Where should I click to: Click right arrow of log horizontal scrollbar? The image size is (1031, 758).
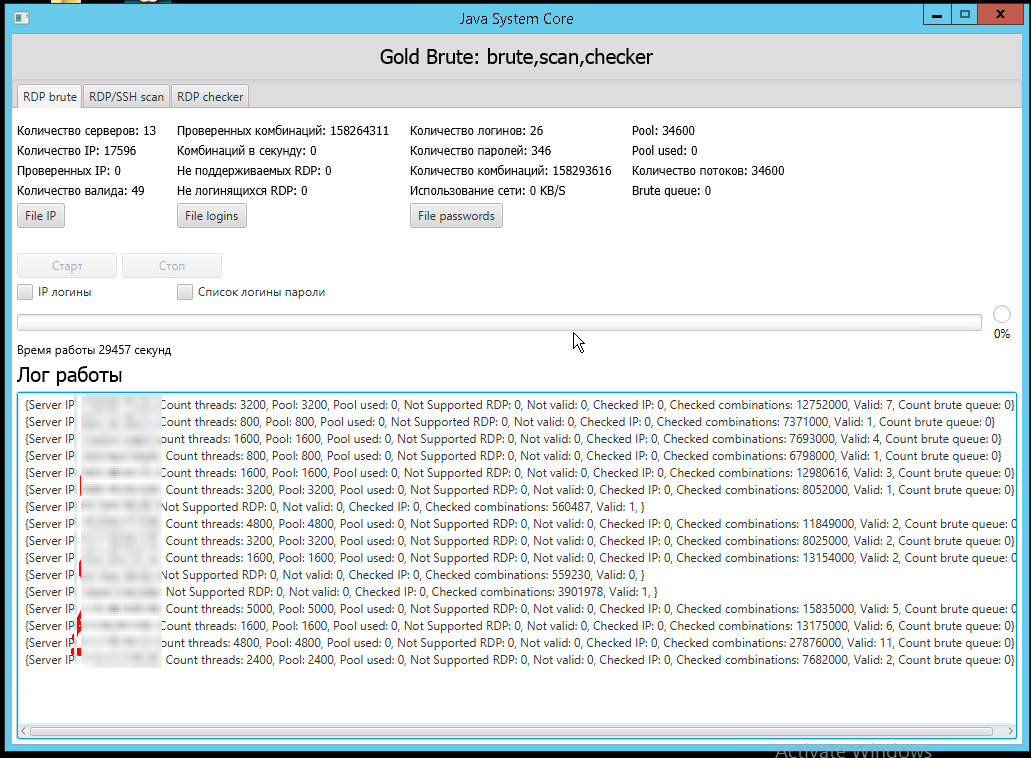(1011, 731)
